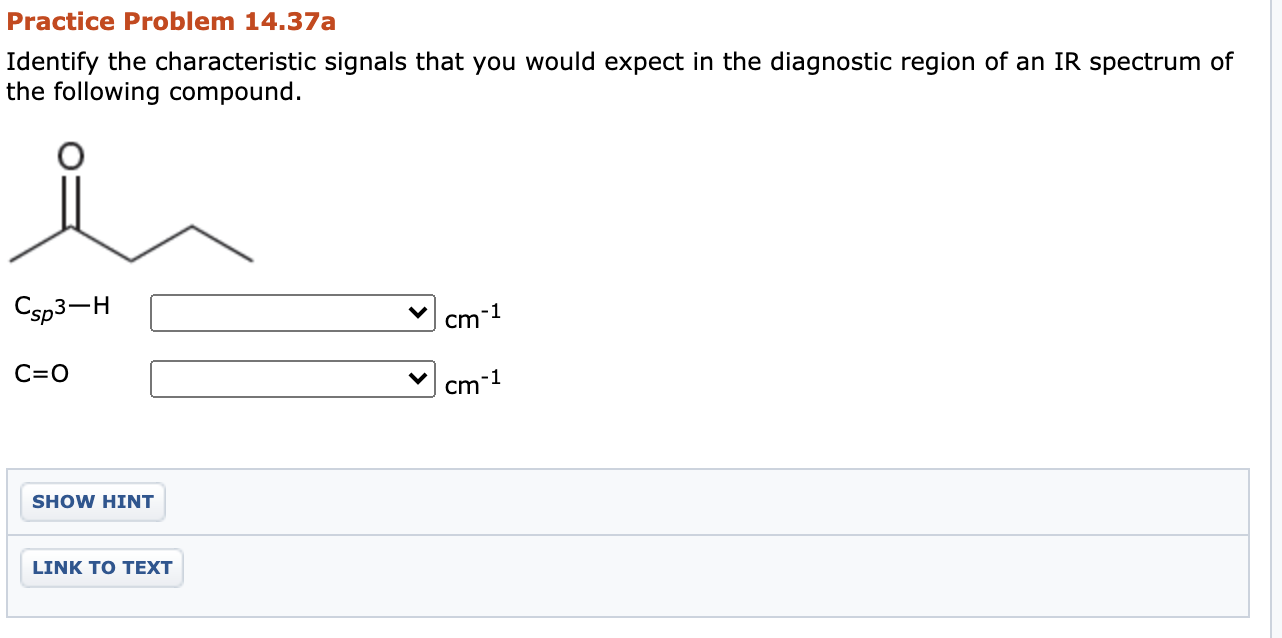Navigate to the textbook via LINK TO TEXT
The width and height of the screenshot is (1282, 638).
point(101,567)
